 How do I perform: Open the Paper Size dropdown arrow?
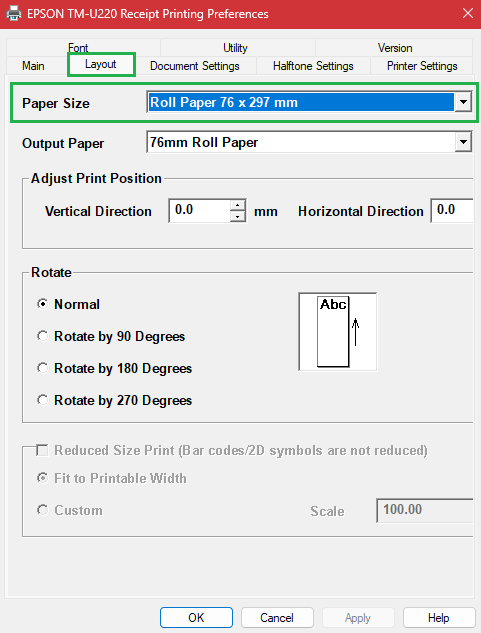[463, 102]
